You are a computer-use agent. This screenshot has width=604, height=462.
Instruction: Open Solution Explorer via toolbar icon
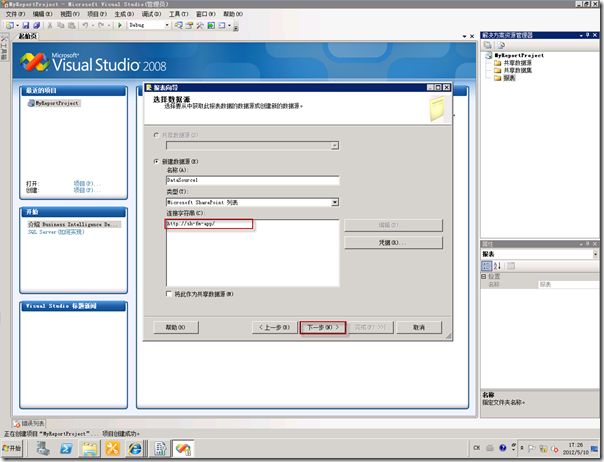point(178,25)
